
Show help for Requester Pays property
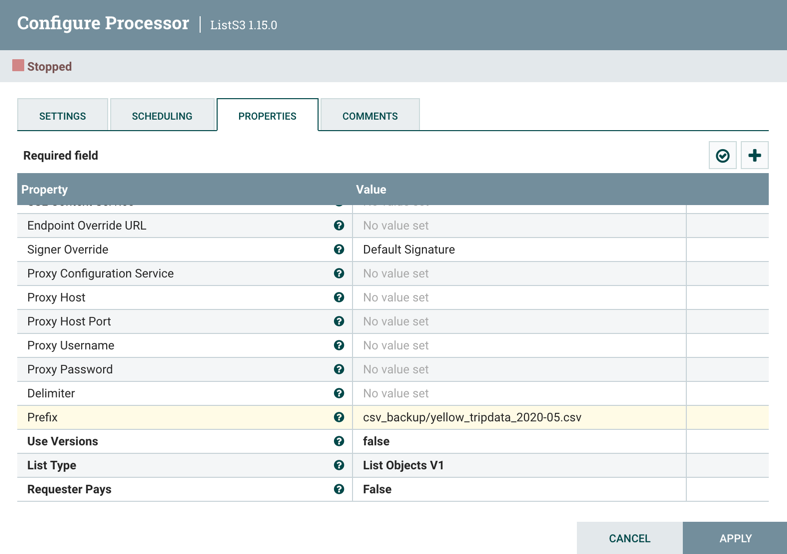tap(339, 490)
